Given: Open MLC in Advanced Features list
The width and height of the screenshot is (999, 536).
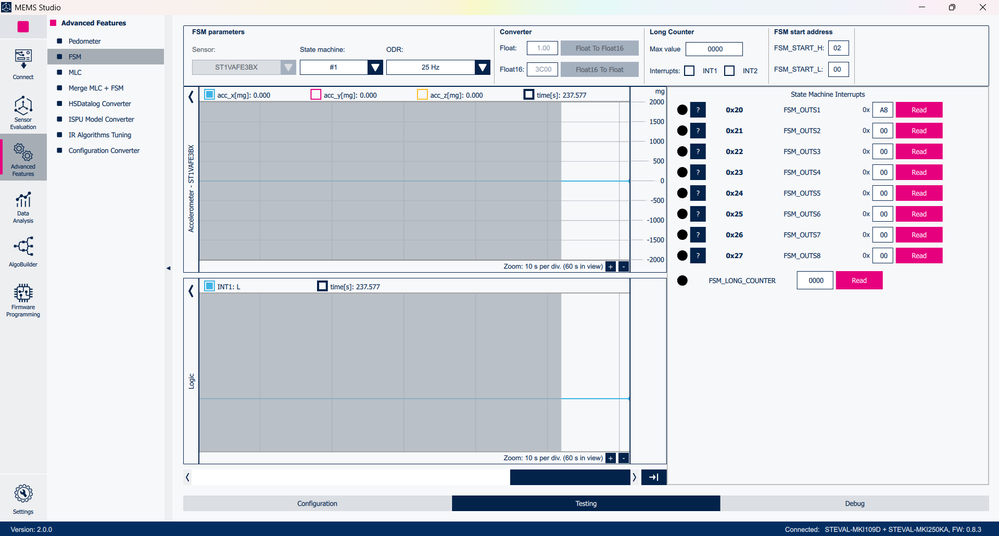Looking at the screenshot, I should click(x=75, y=72).
